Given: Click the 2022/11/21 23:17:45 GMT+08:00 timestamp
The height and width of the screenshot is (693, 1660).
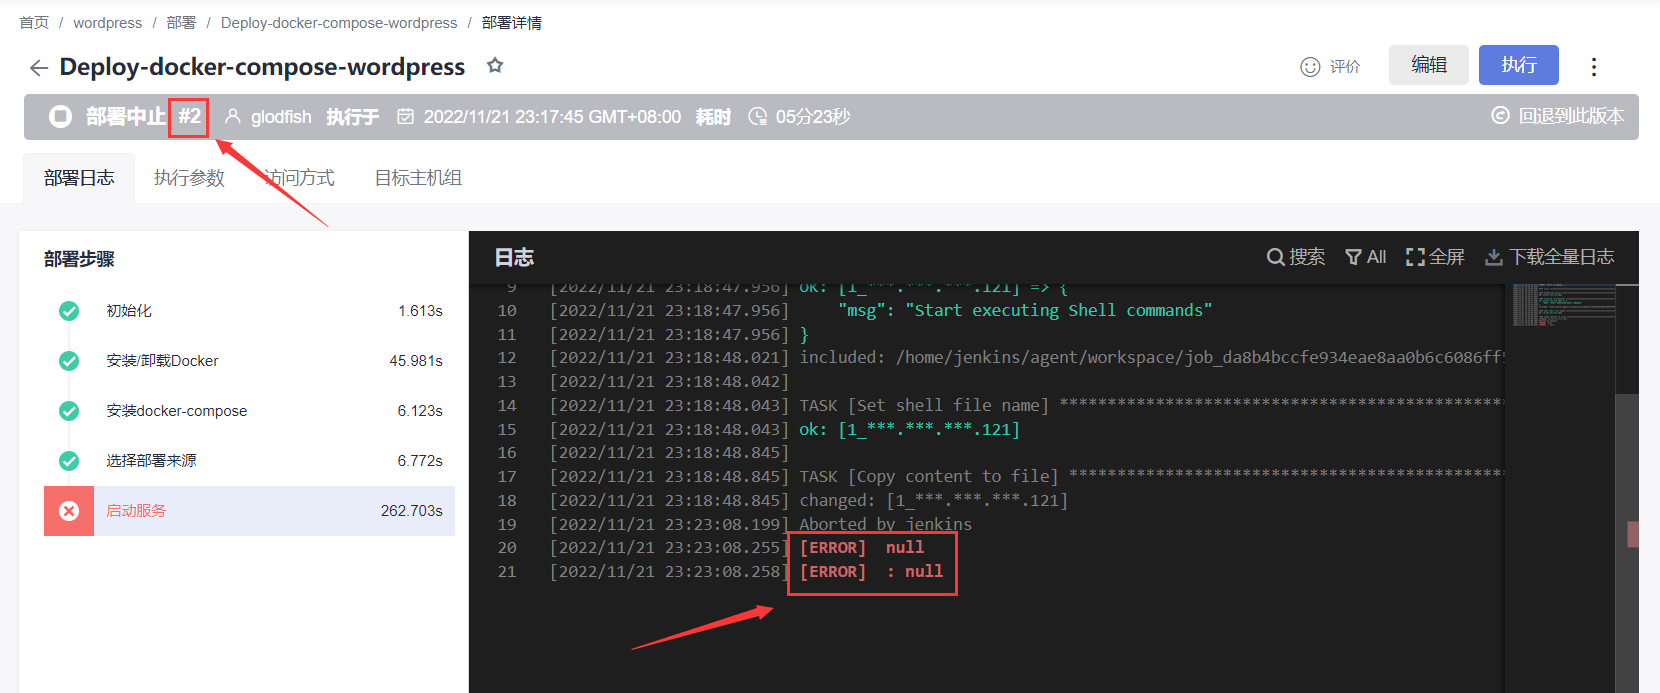Looking at the screenshot, I should pyautogui.click(x=552, y=117).
